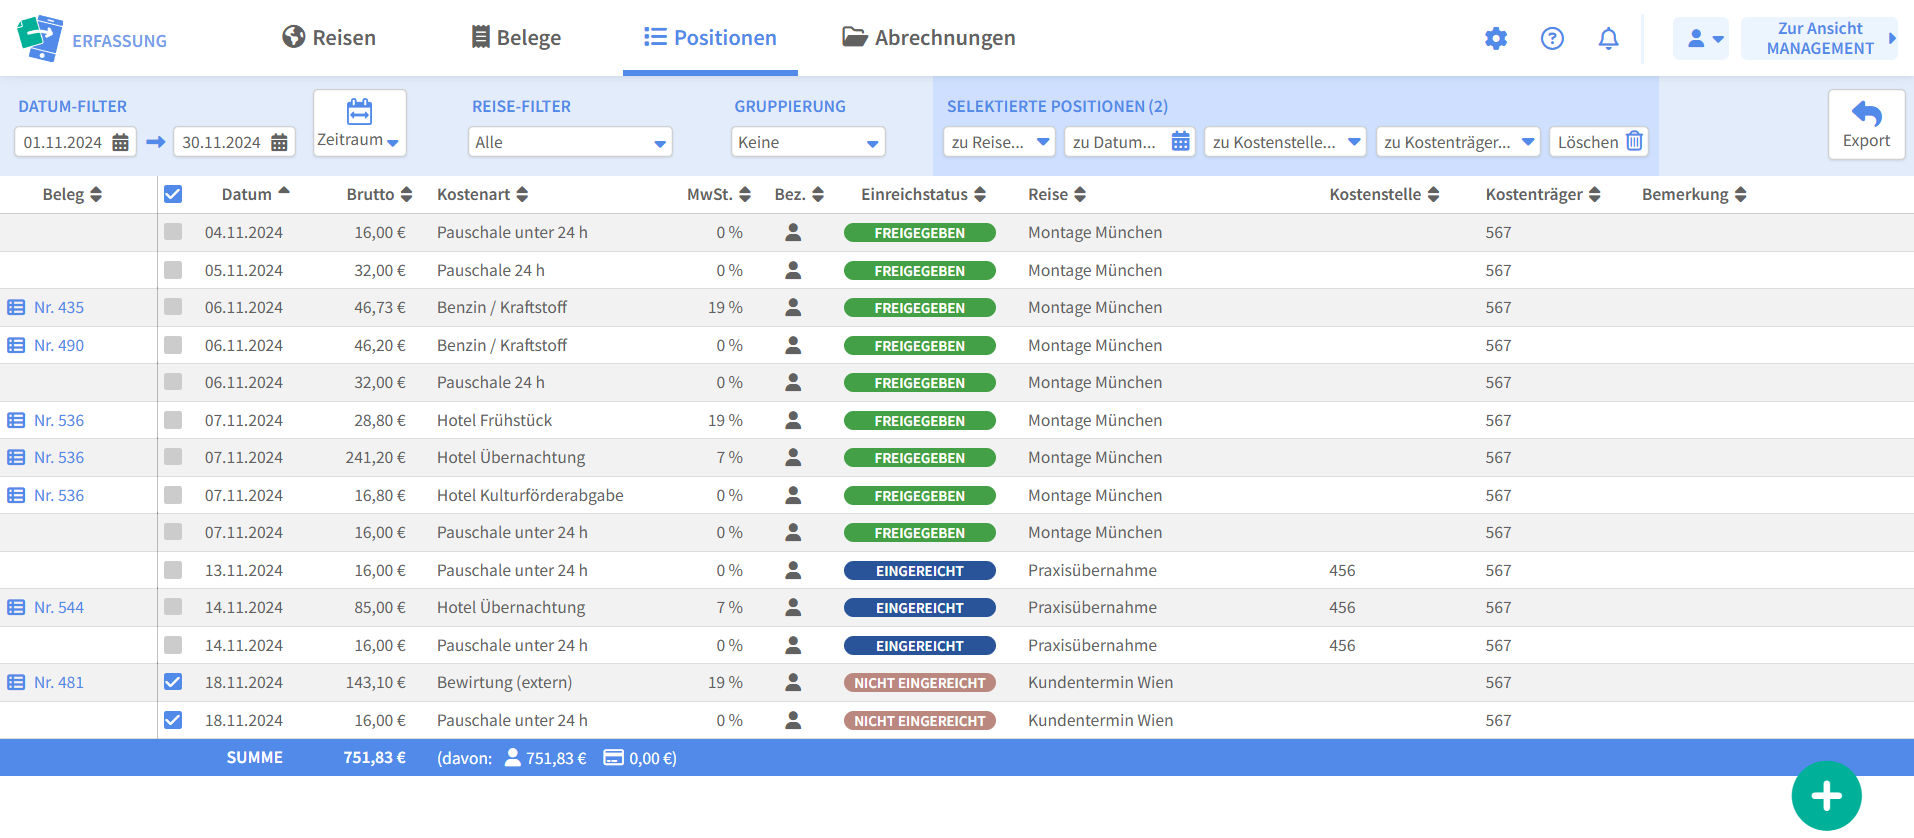Uncheck the Bewirtung (extern) row checkbox

coord(173,682)
